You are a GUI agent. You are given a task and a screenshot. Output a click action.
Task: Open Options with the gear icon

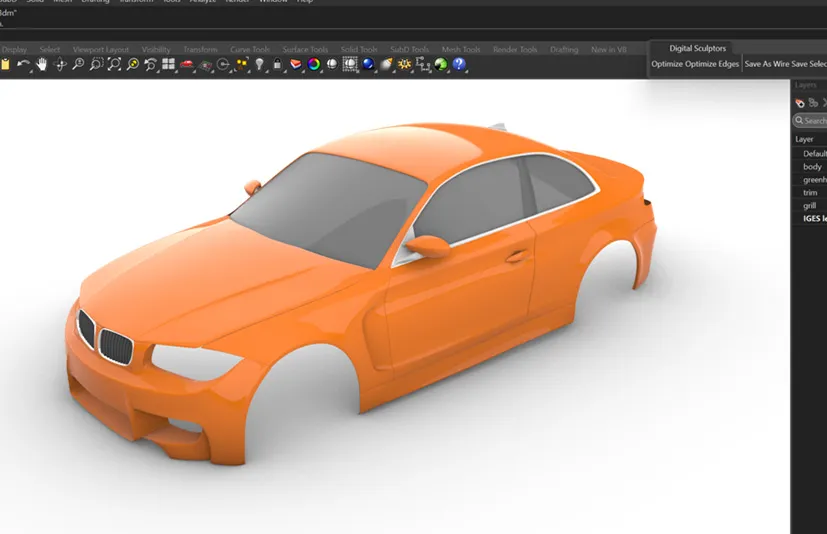pos(405,64)
